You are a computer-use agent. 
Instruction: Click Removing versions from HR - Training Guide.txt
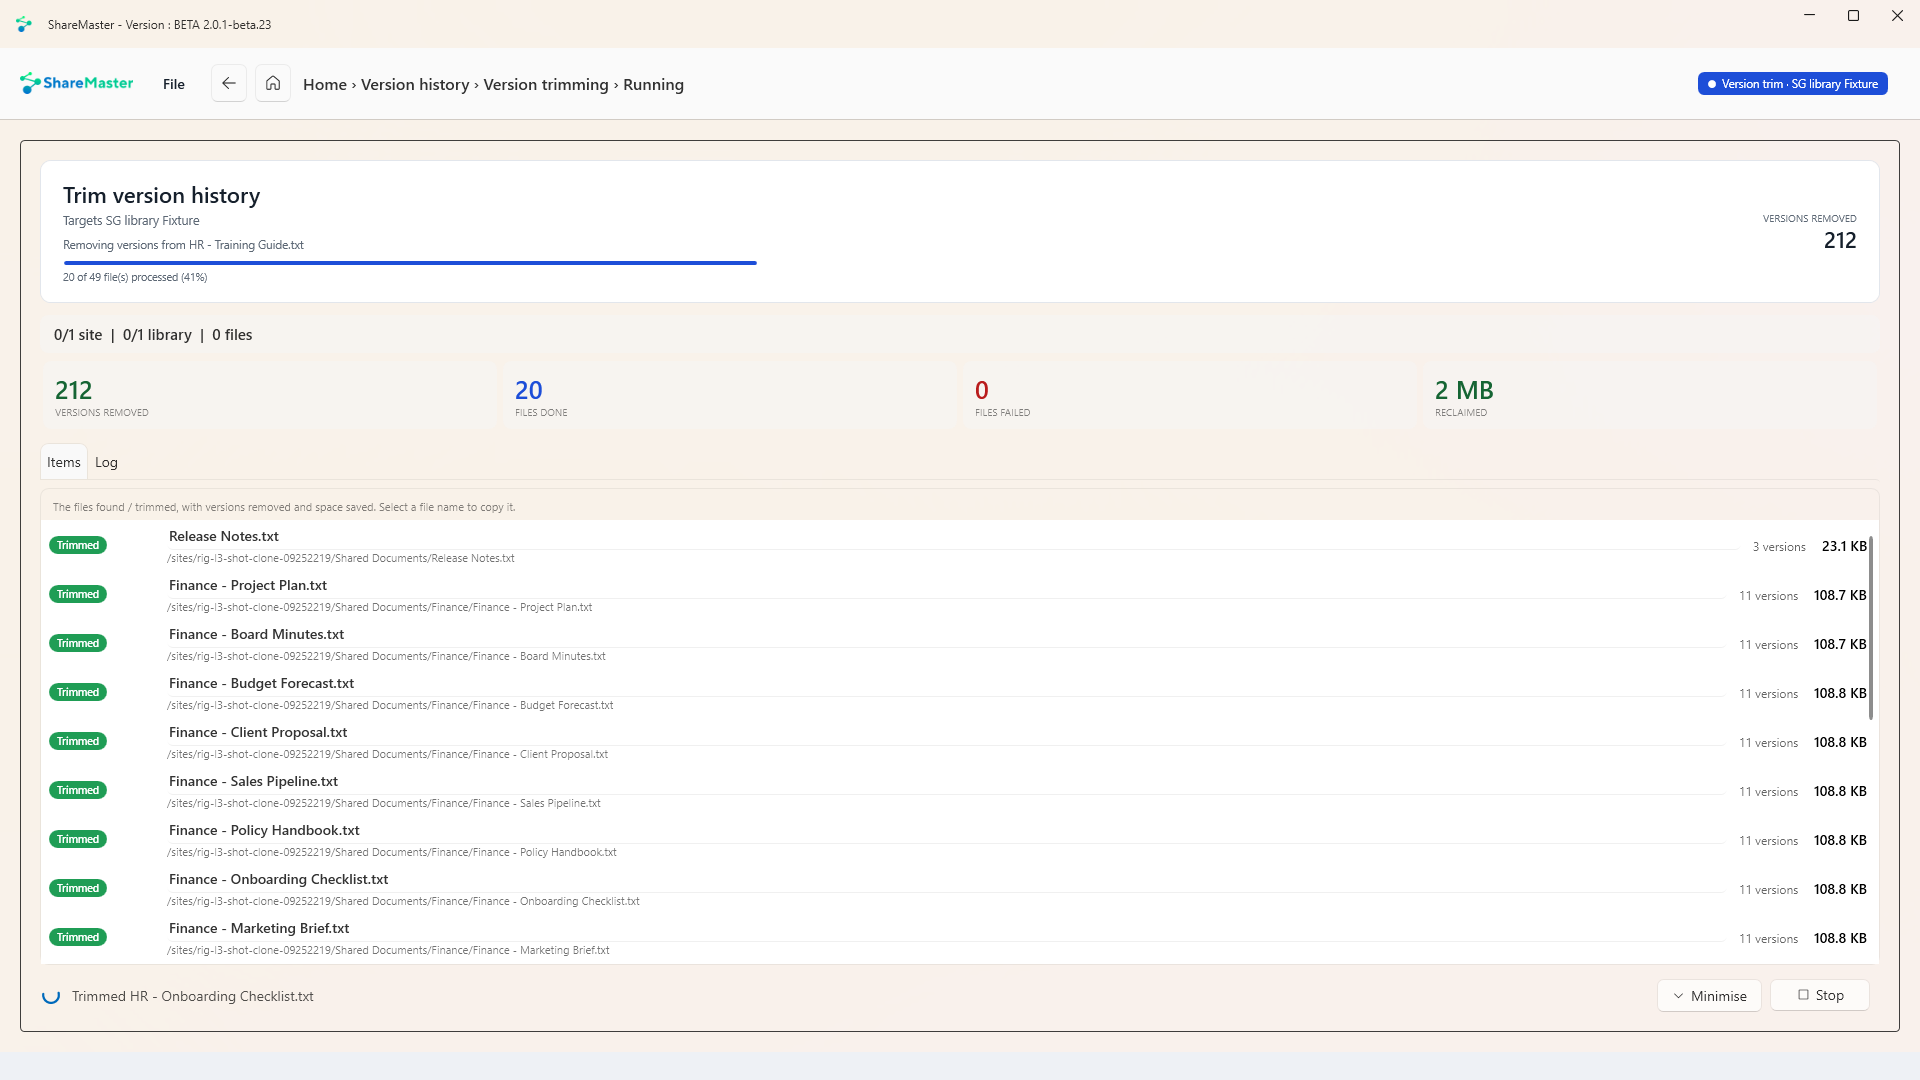click(x=183, y=245)
